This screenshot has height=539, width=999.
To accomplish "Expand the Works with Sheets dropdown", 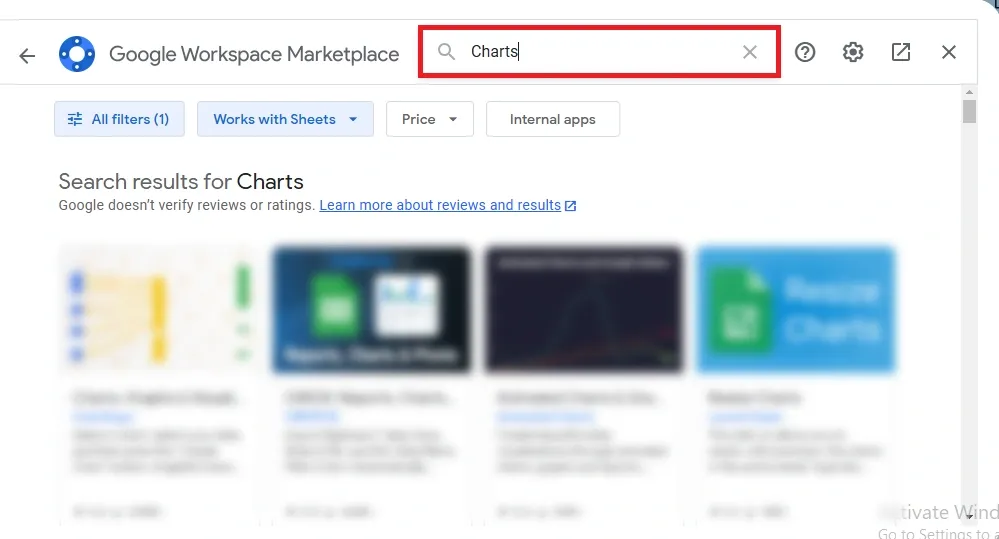I will coord(285,119).
